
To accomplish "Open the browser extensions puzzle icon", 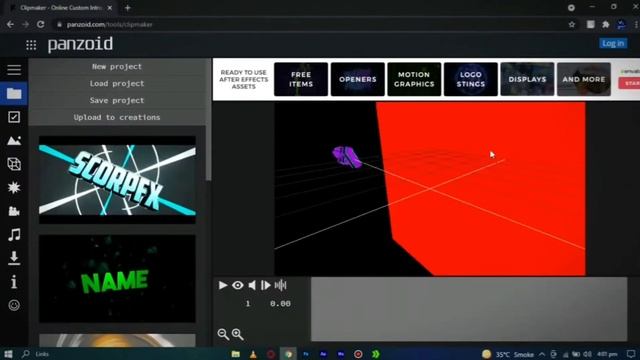I will pos(606,24).
